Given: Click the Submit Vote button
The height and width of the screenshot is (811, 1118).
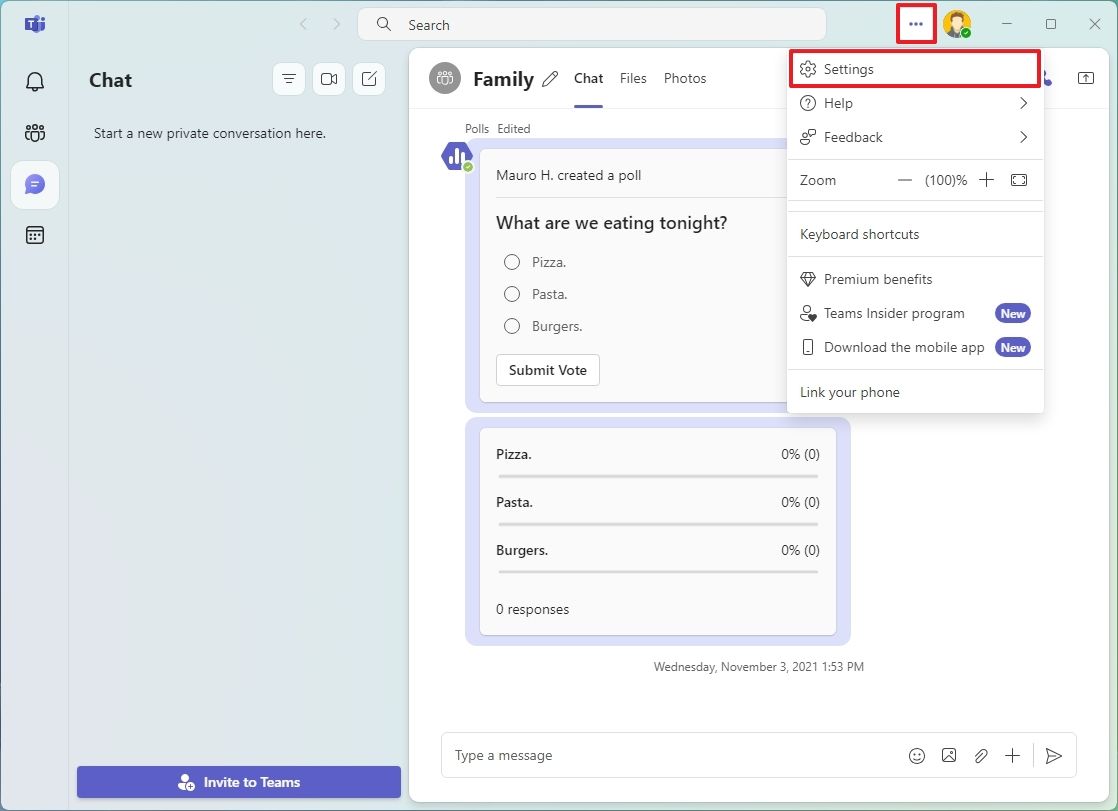Looking at the screenshot, I should coord(547,370).
